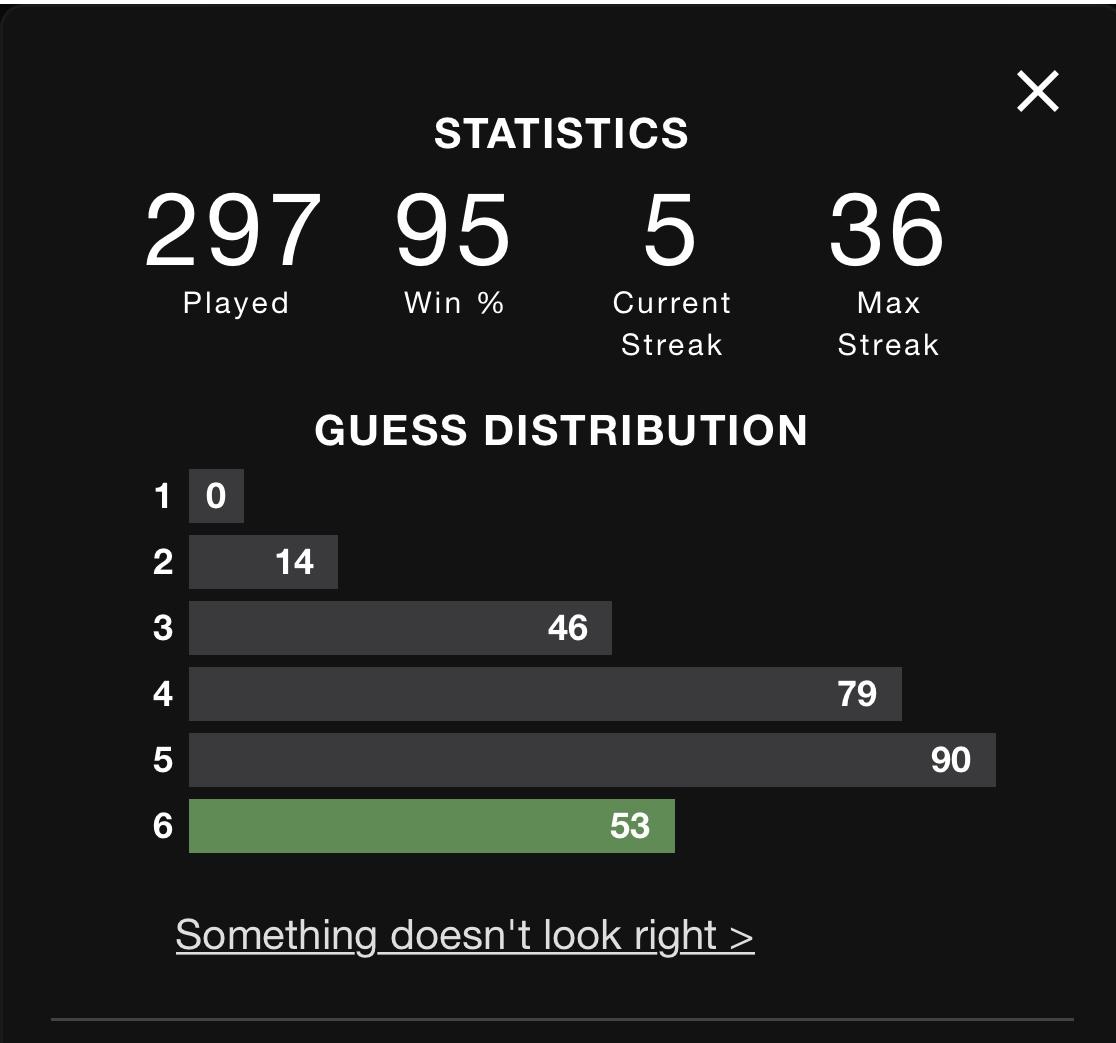Click the row label 1 in guess distribution
Image resolution: width=1116 pixels, height=1043 pixels.
(x=163, y=496)
